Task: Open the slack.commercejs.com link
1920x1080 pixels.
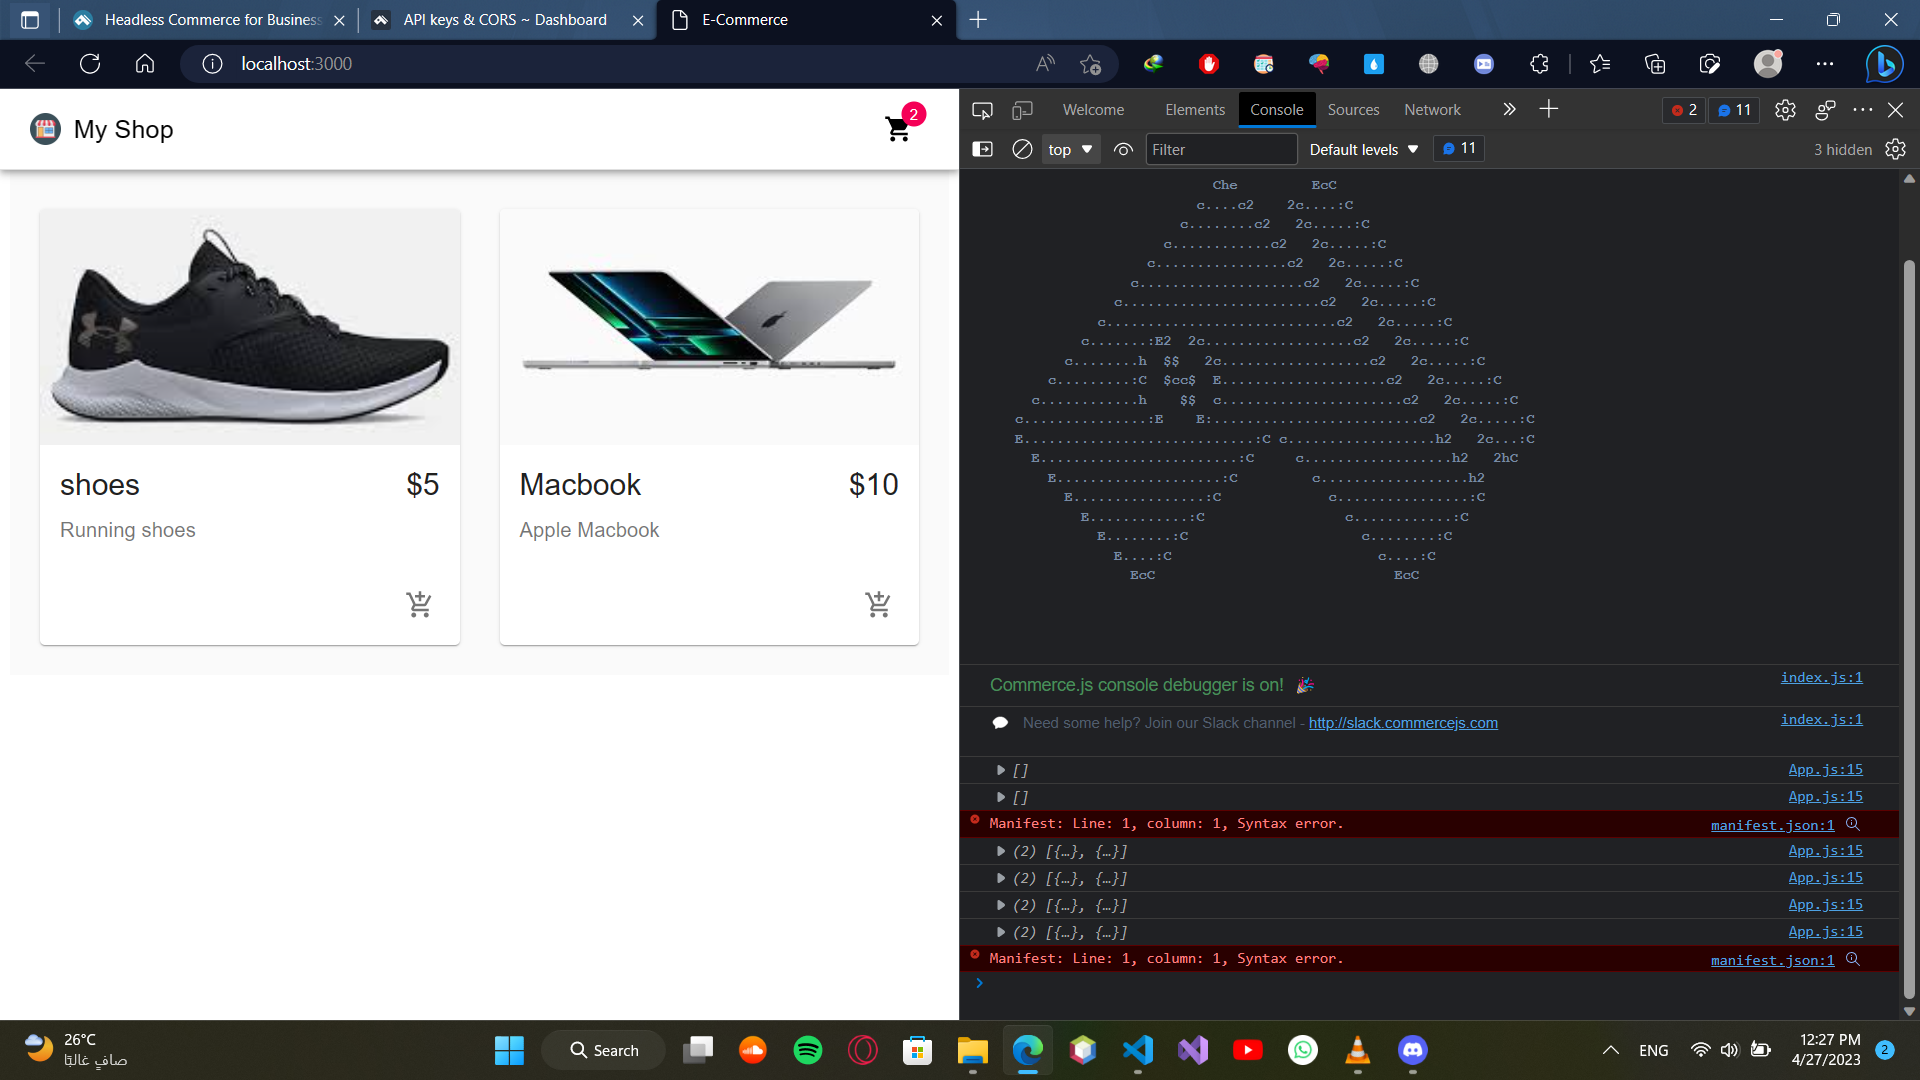Action: (1403, 723)
